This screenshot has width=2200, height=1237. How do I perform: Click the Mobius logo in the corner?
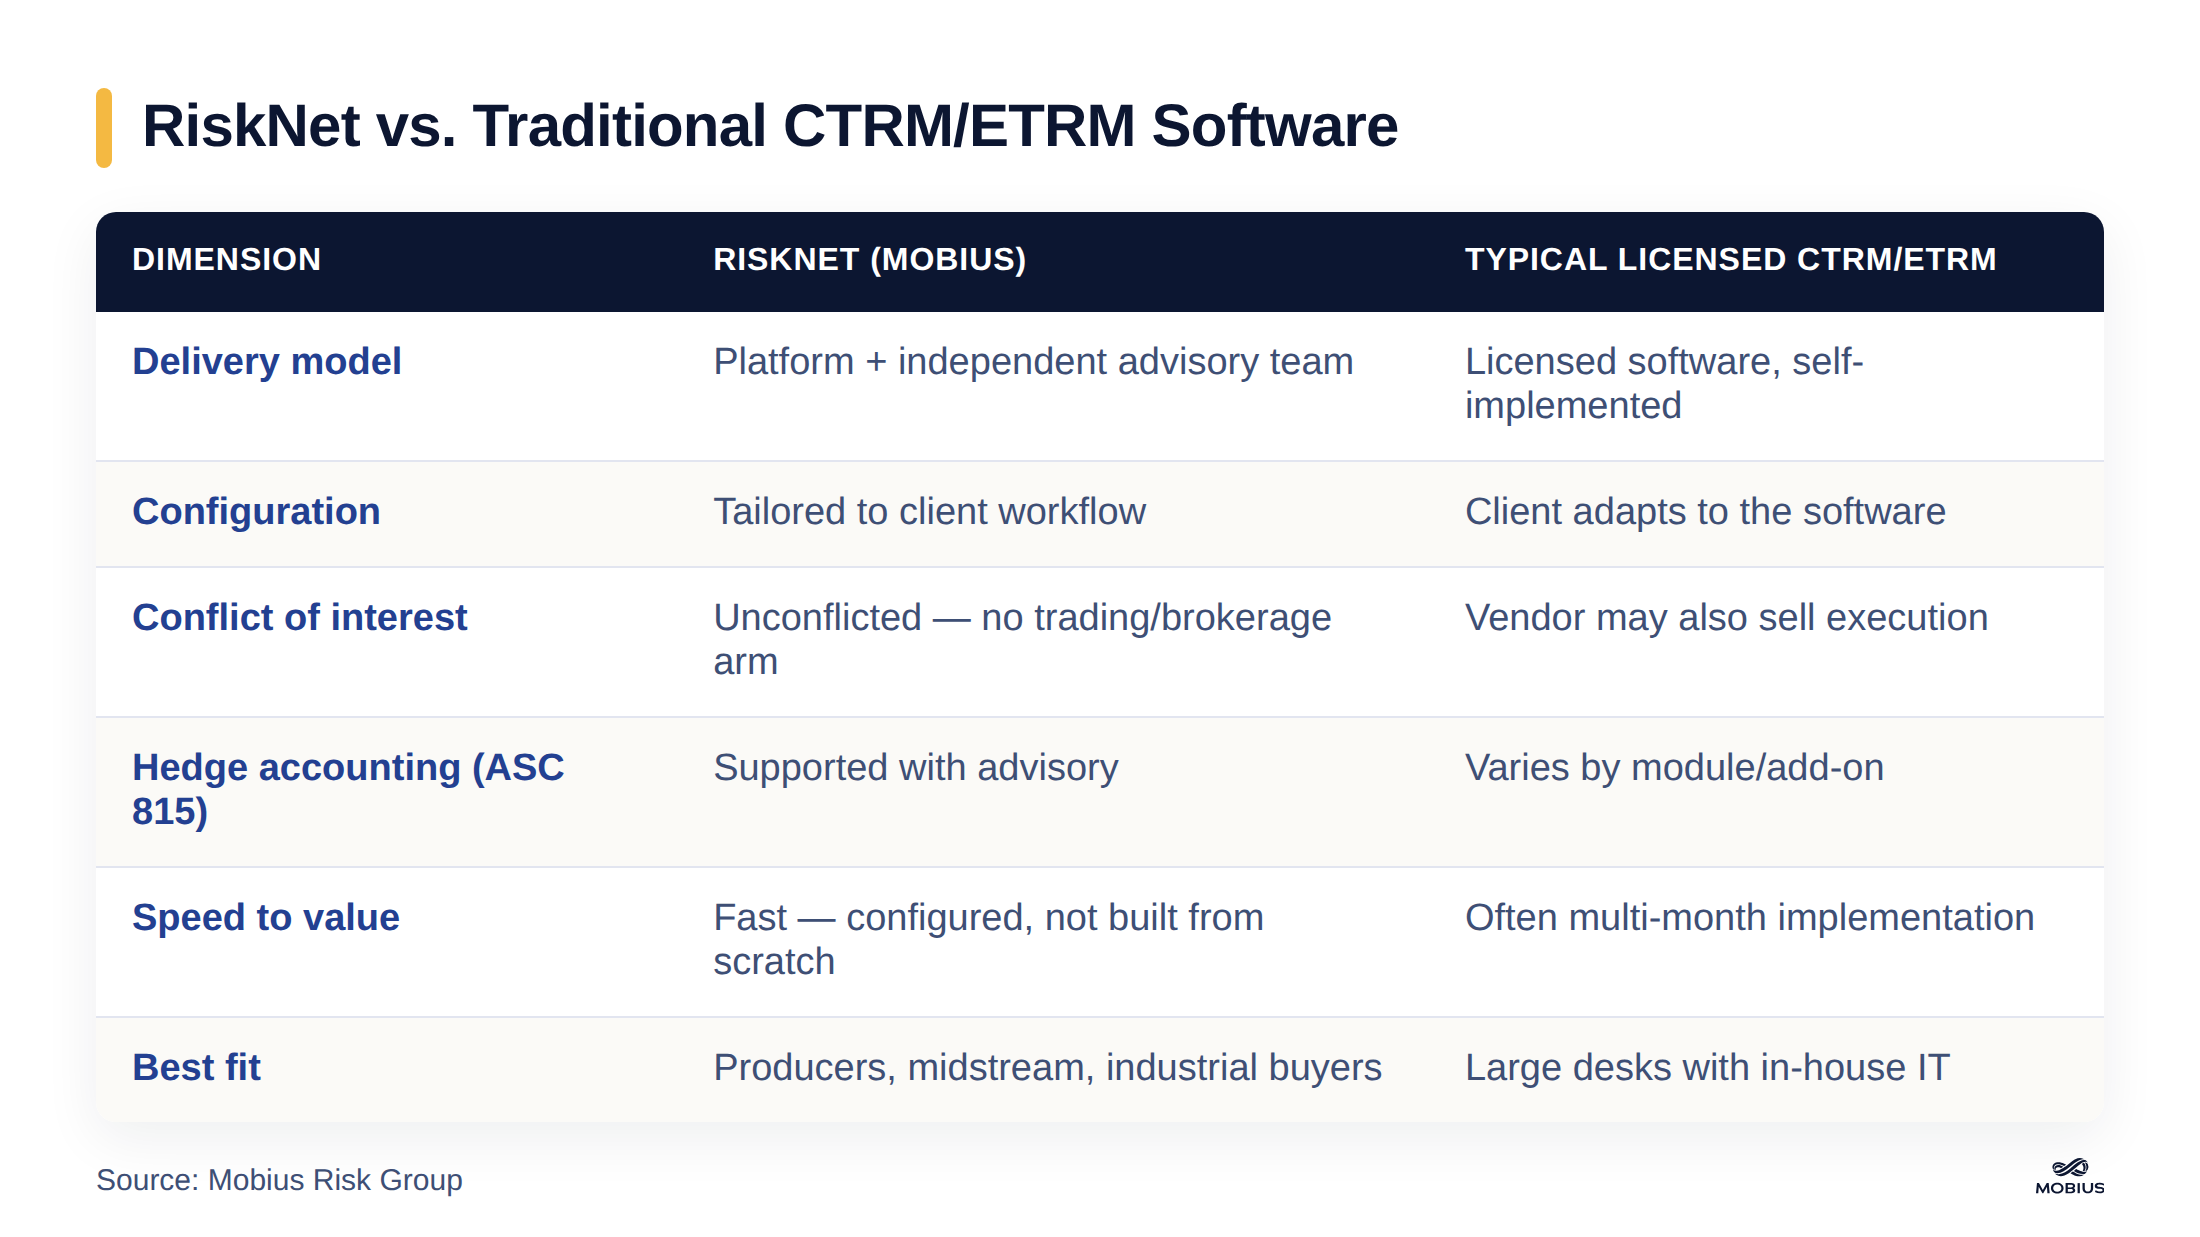coord(2069,1177)
